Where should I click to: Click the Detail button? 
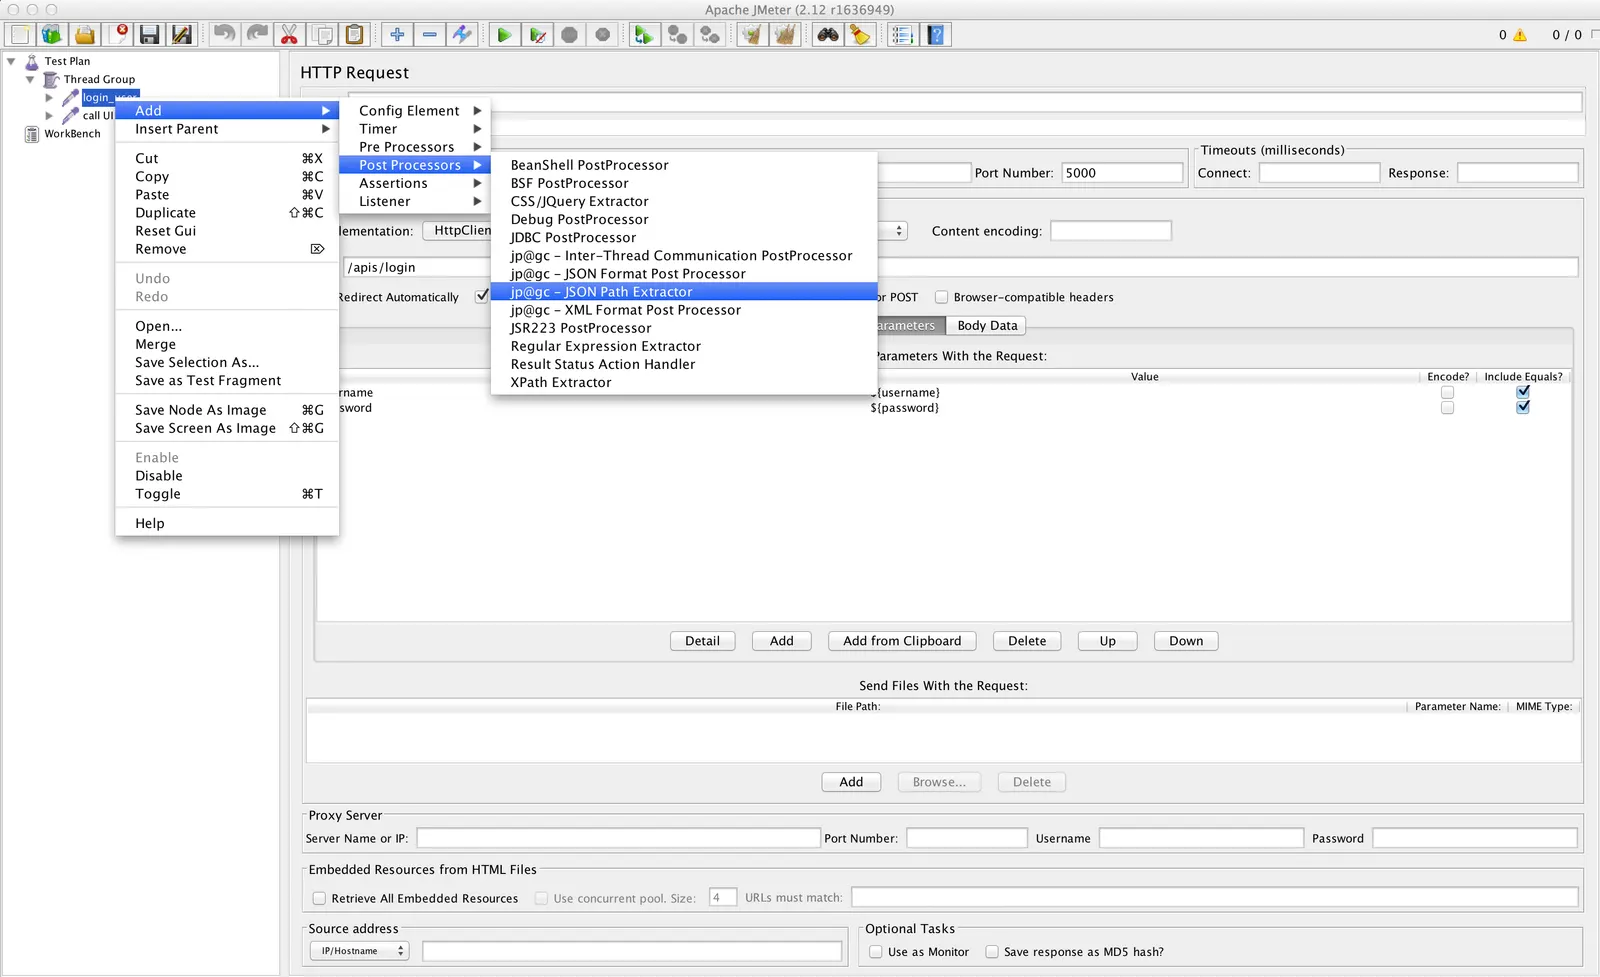click(x=702, y=641)
